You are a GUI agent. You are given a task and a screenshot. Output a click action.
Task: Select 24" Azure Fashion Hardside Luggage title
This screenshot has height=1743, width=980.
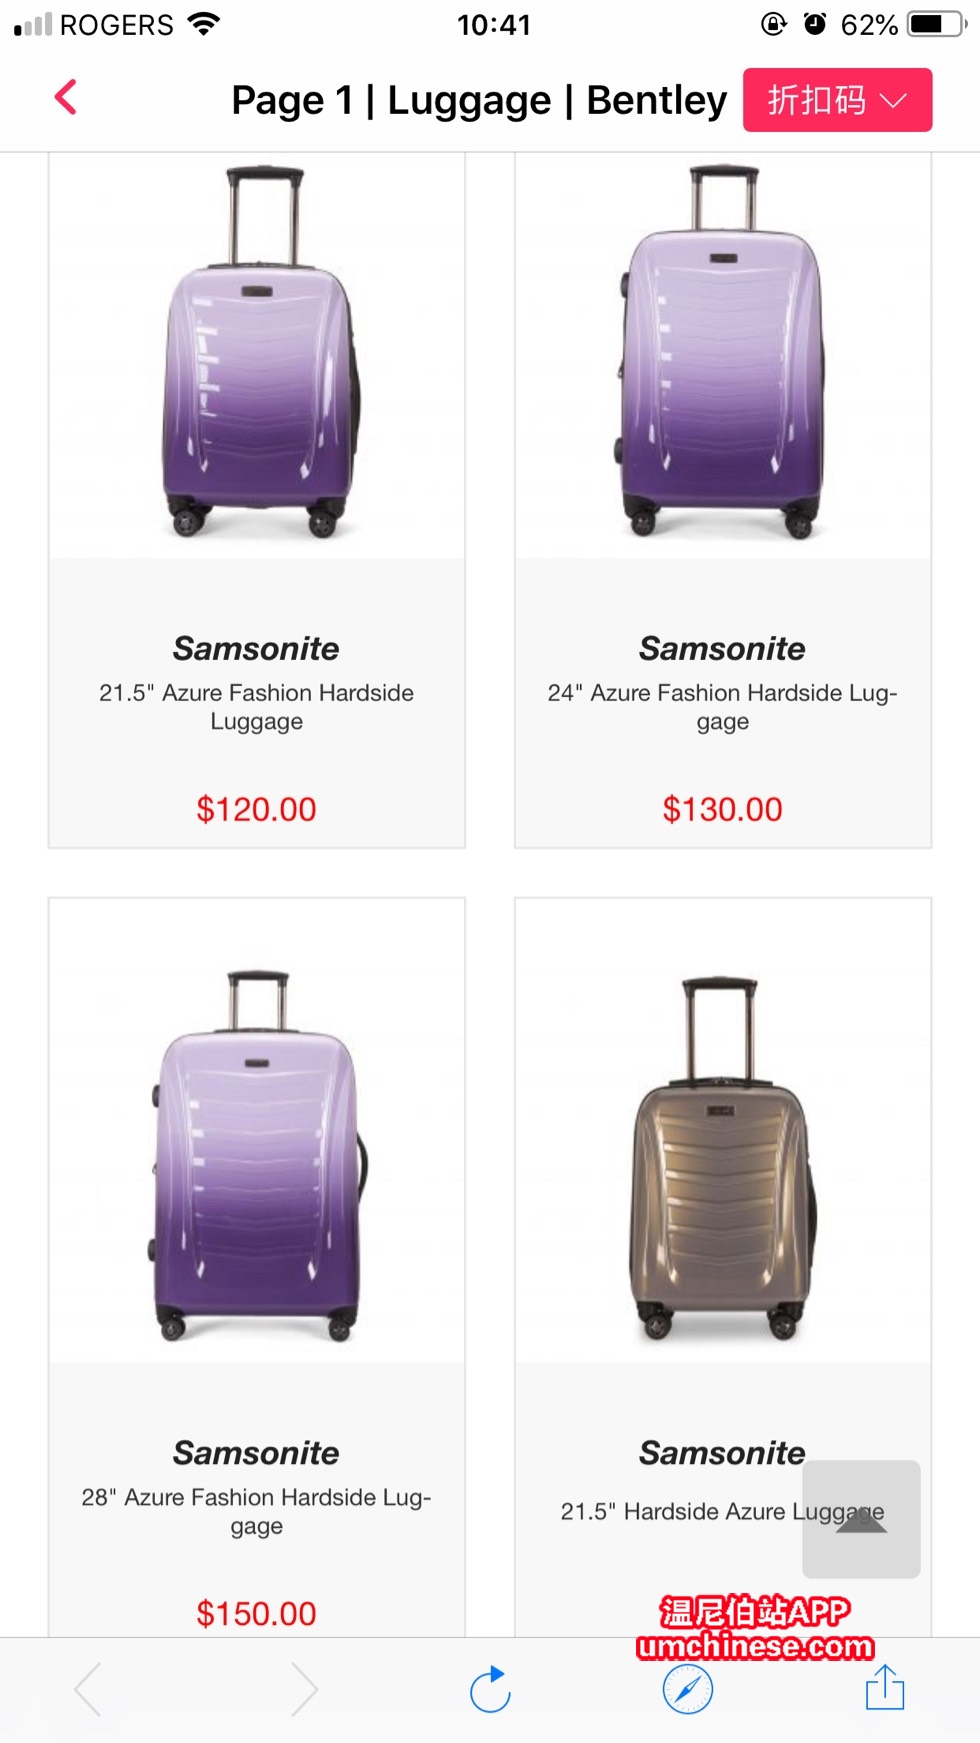pos(722,707)
